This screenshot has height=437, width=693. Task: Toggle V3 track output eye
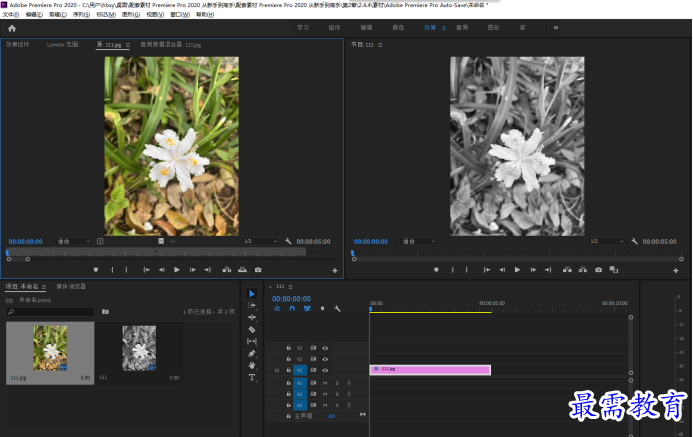(325, 348)
